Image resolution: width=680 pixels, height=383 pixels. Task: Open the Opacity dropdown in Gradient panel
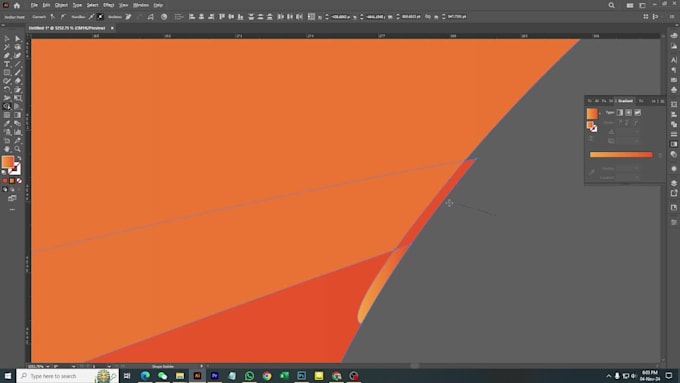(637, 168)
